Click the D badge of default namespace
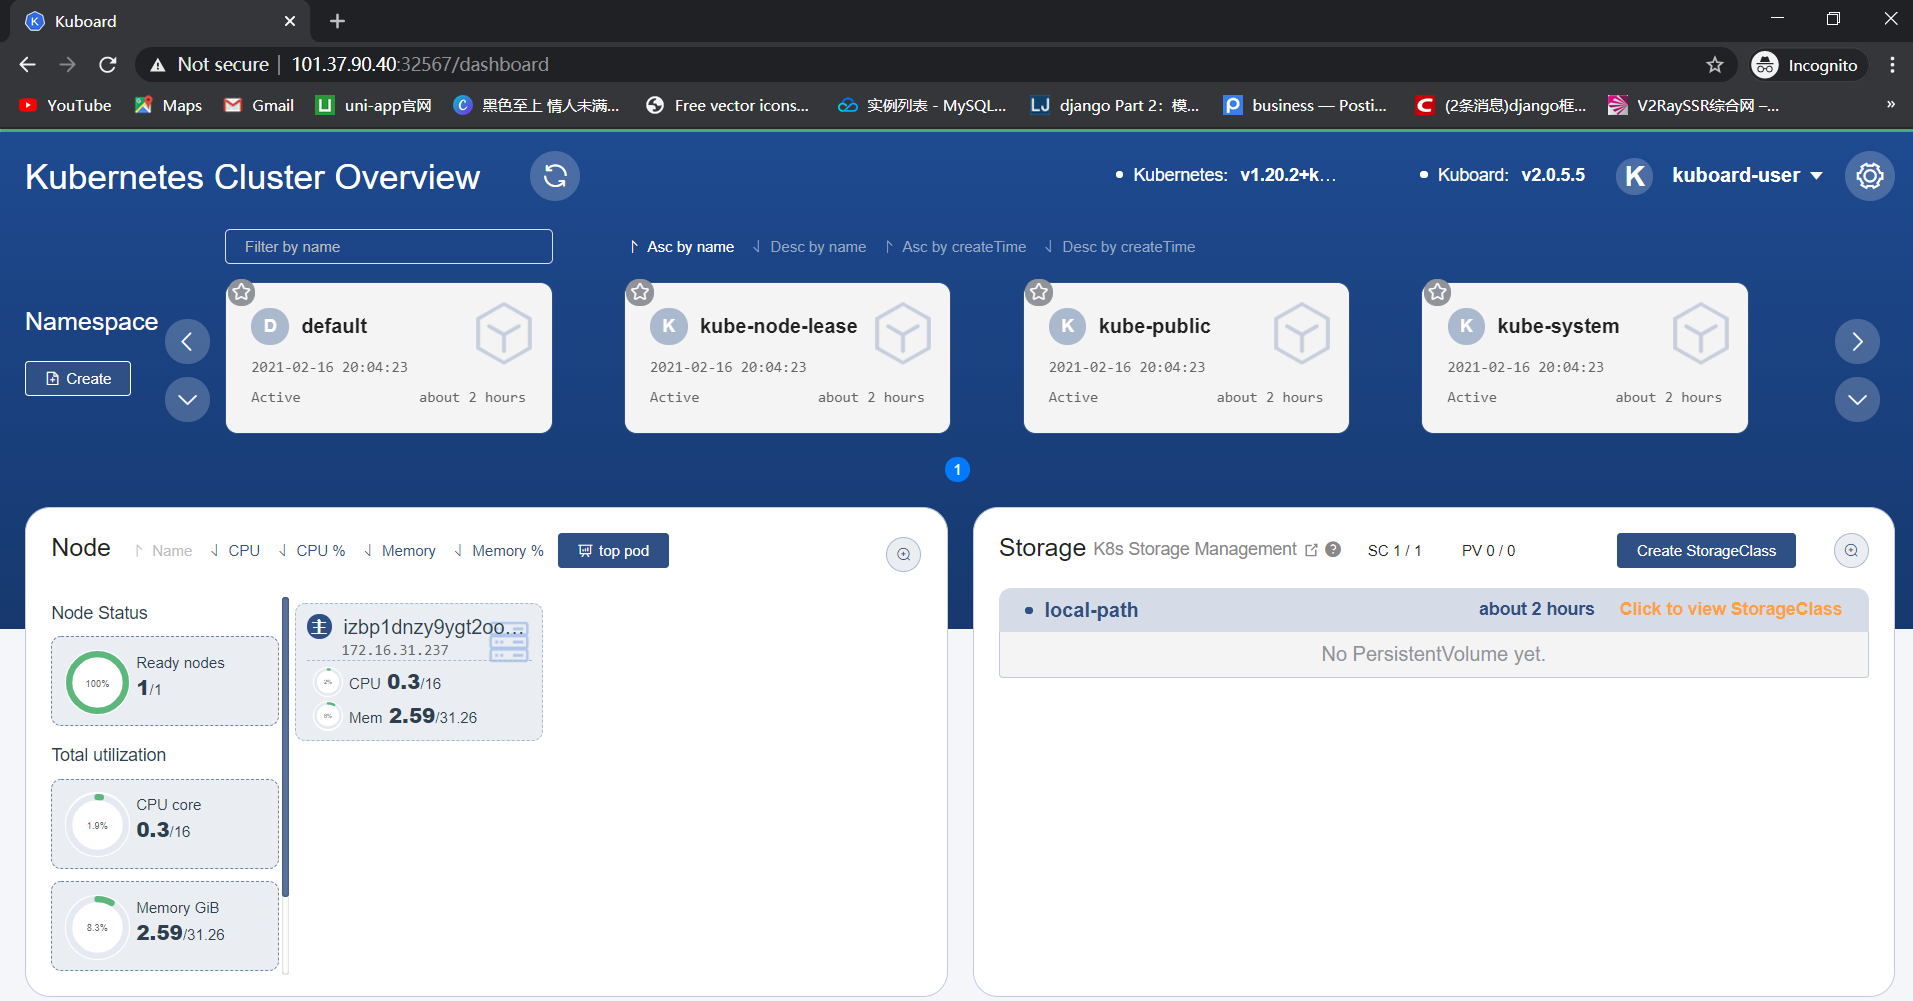Screen dimensions: 1913x1001 click(x=270, y=326)
